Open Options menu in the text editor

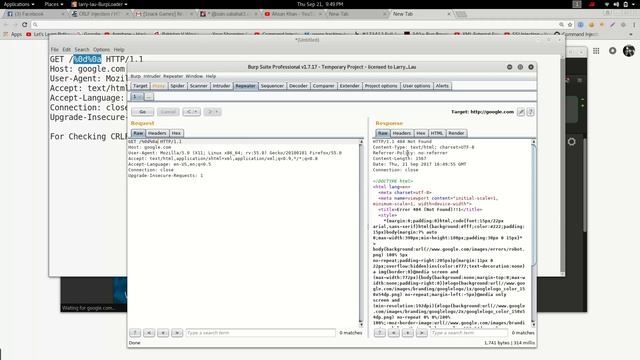[x=101, y=49]
